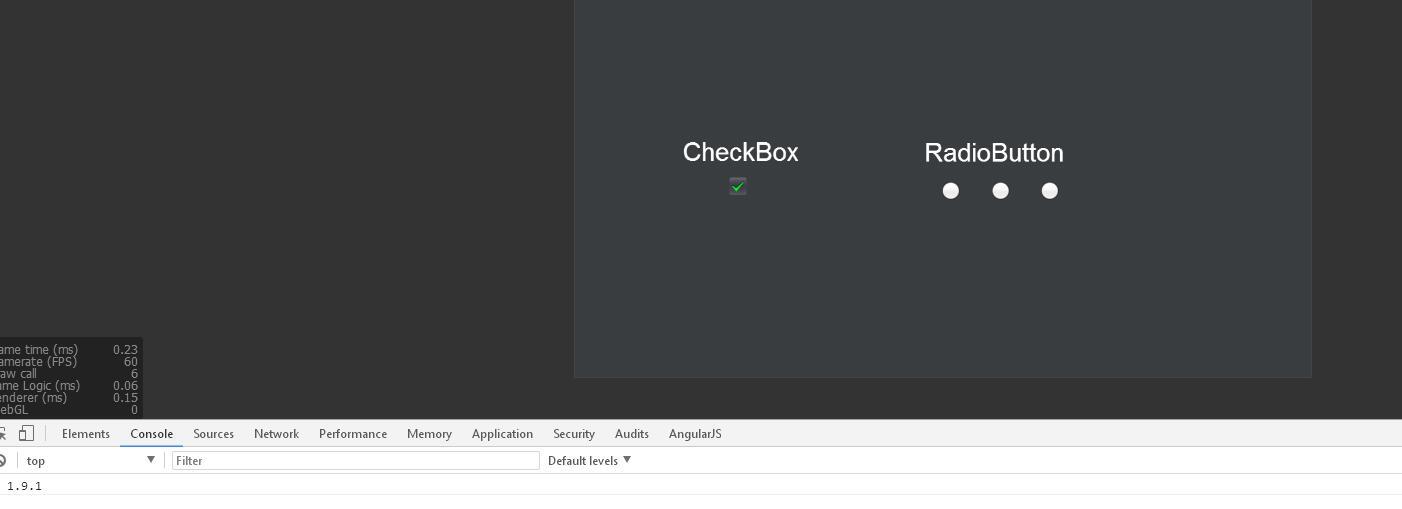Image resolution: width=1402 pixels, height=509 pixels.
Task: Focus the console Filter field
Action: [x=356, y=460]
